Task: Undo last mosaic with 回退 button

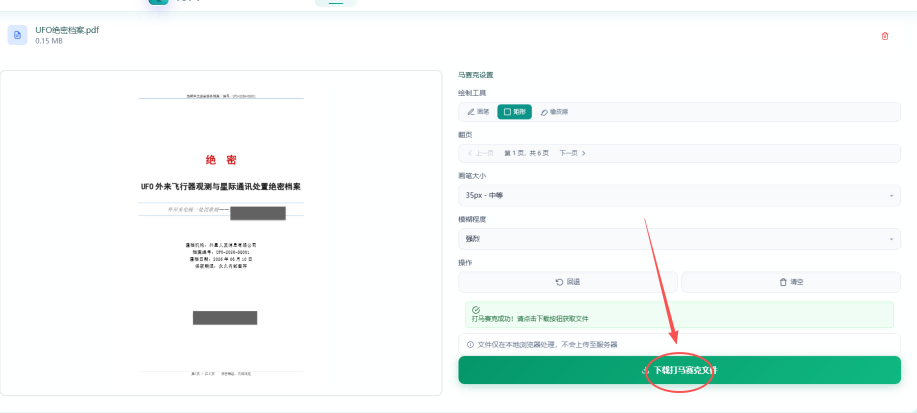Action: point(567,282)
